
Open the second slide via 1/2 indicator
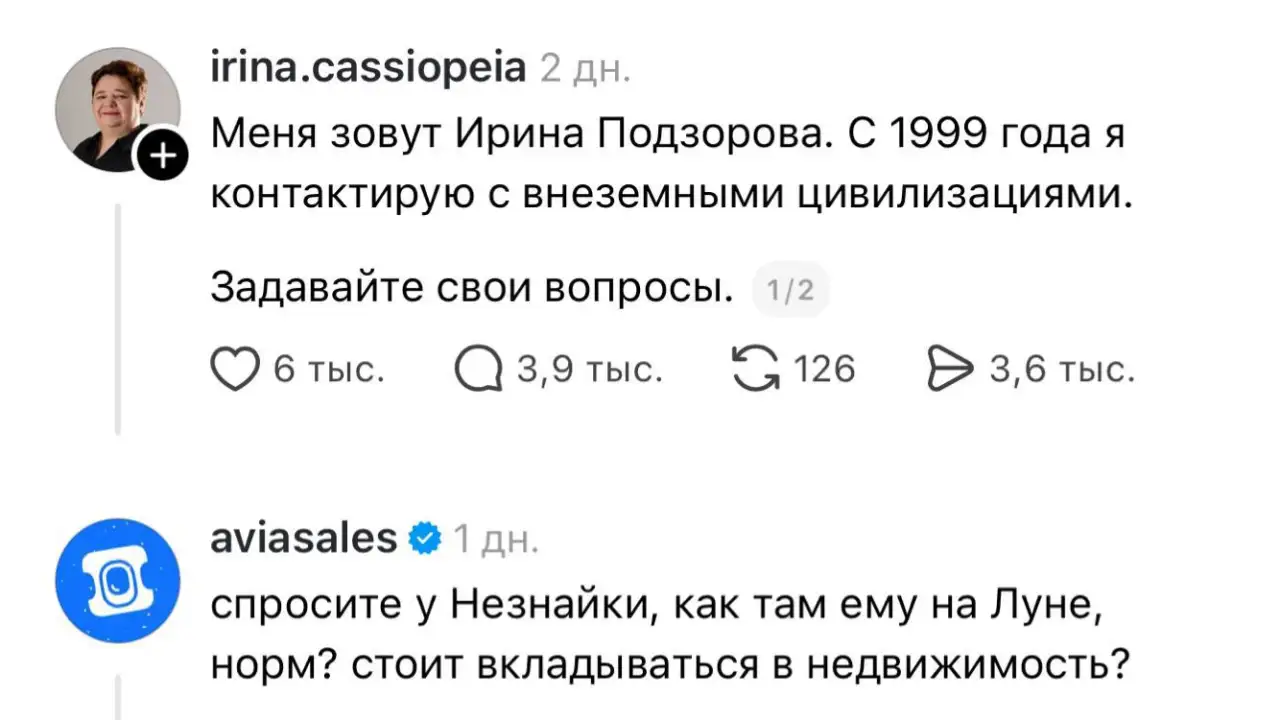pos(790,289)
